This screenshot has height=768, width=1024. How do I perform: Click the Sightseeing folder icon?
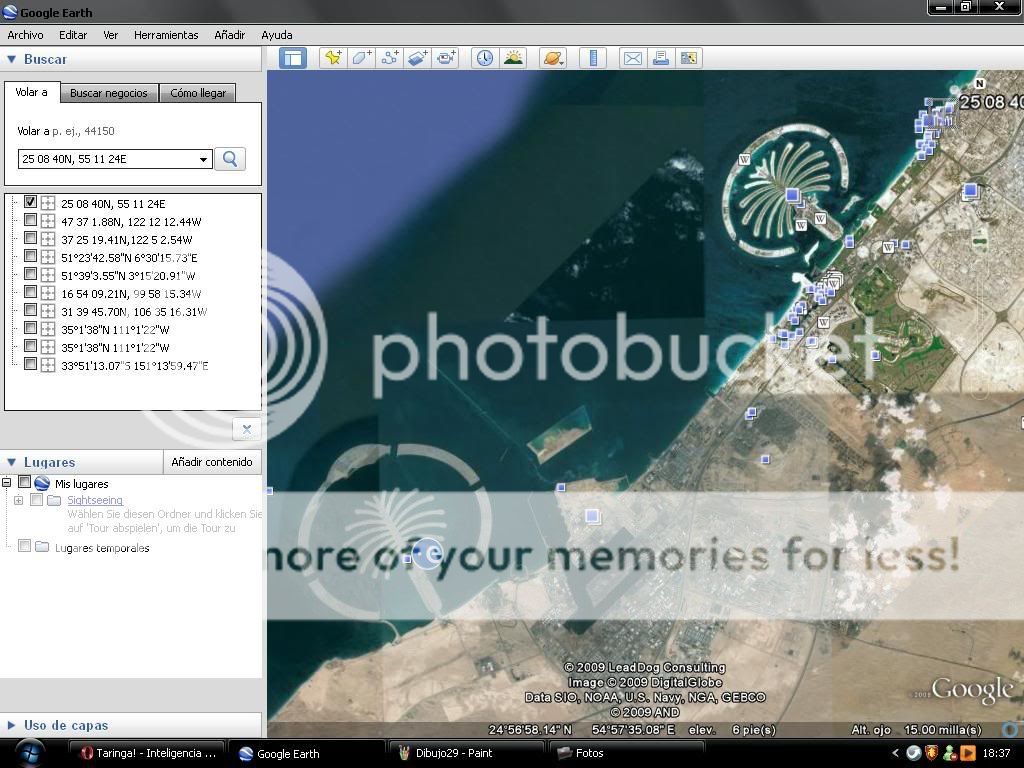point(54,500)
